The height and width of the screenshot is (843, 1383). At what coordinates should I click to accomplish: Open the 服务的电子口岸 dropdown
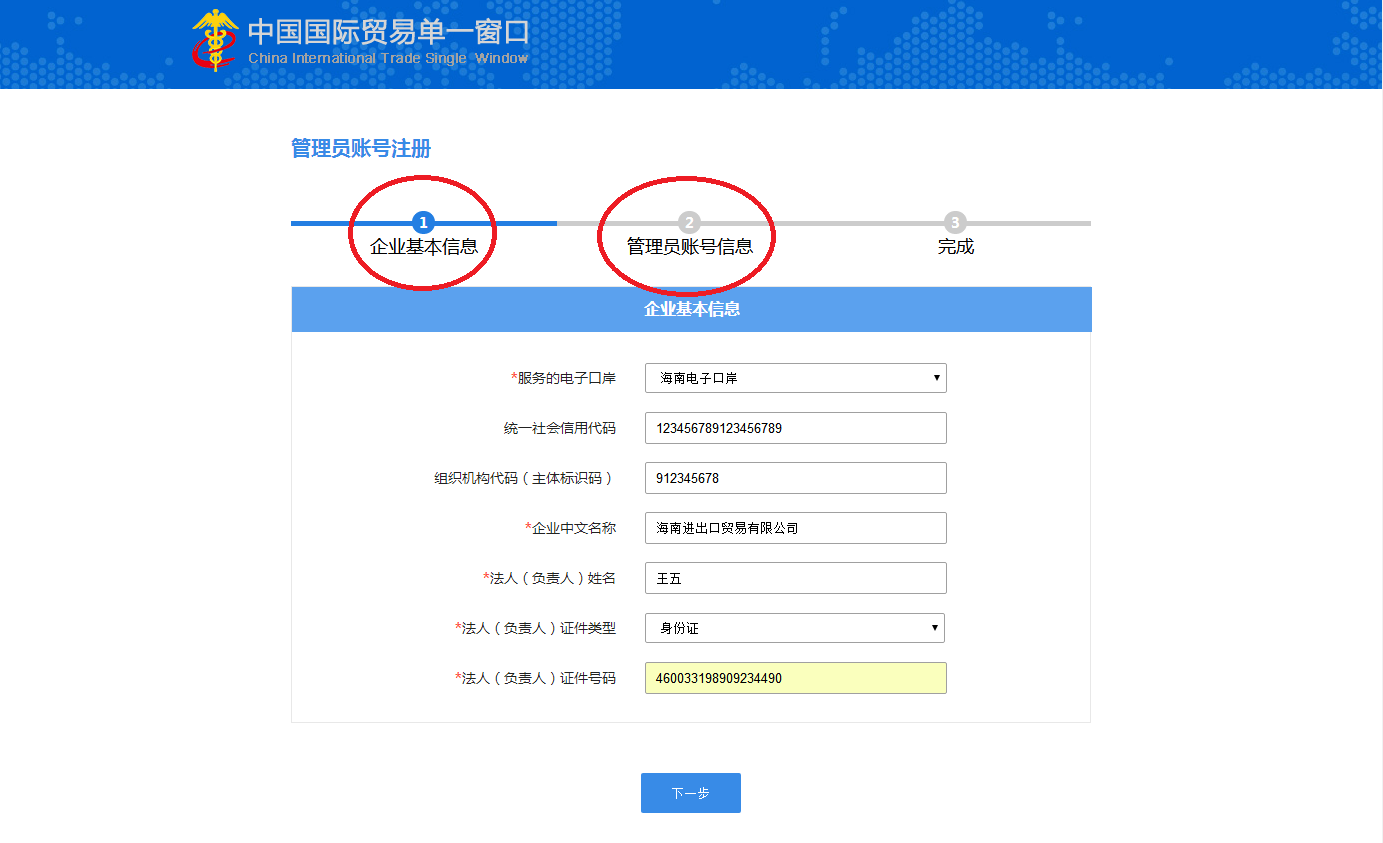[x=795, y=378]
